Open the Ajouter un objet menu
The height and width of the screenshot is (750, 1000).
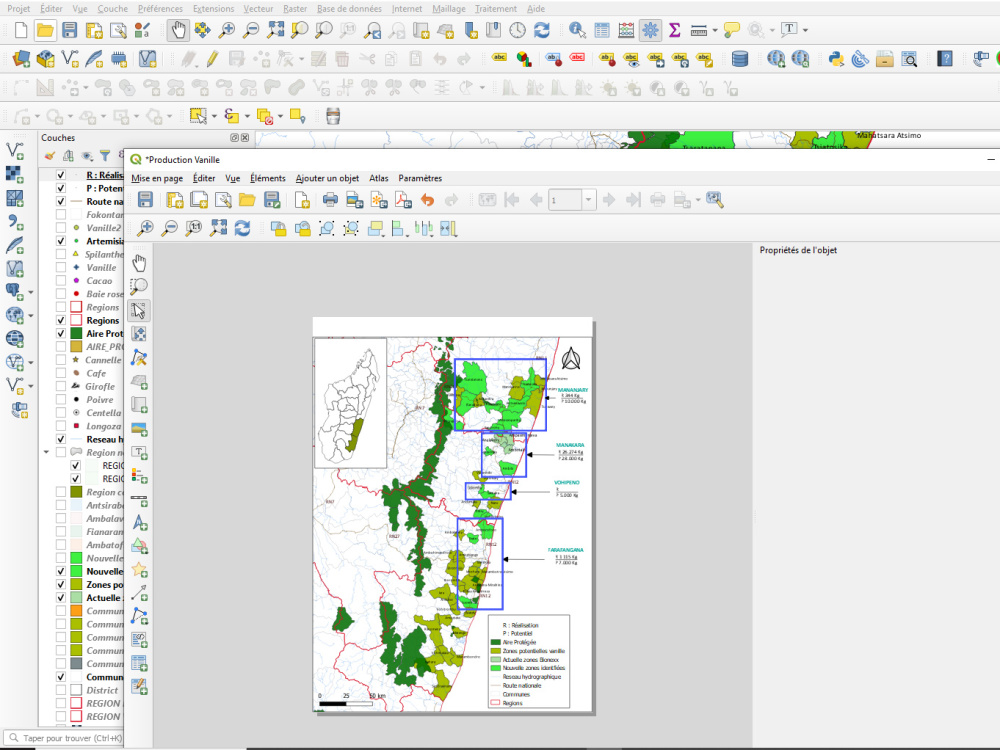(327, 179)
